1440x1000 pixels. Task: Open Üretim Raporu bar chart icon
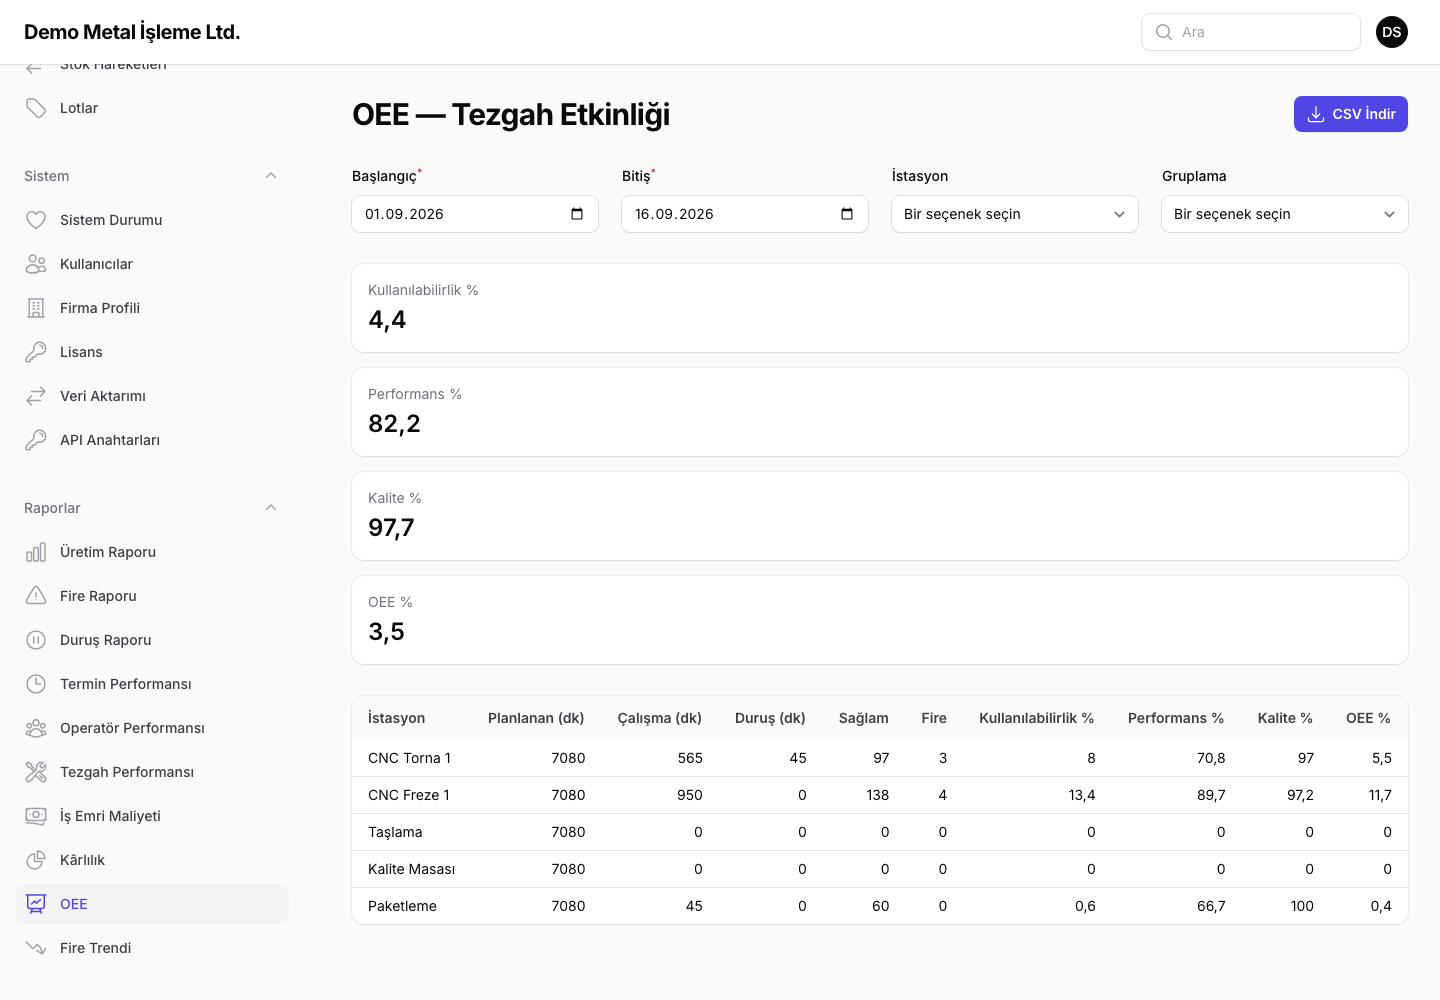(x=36, y=552)
